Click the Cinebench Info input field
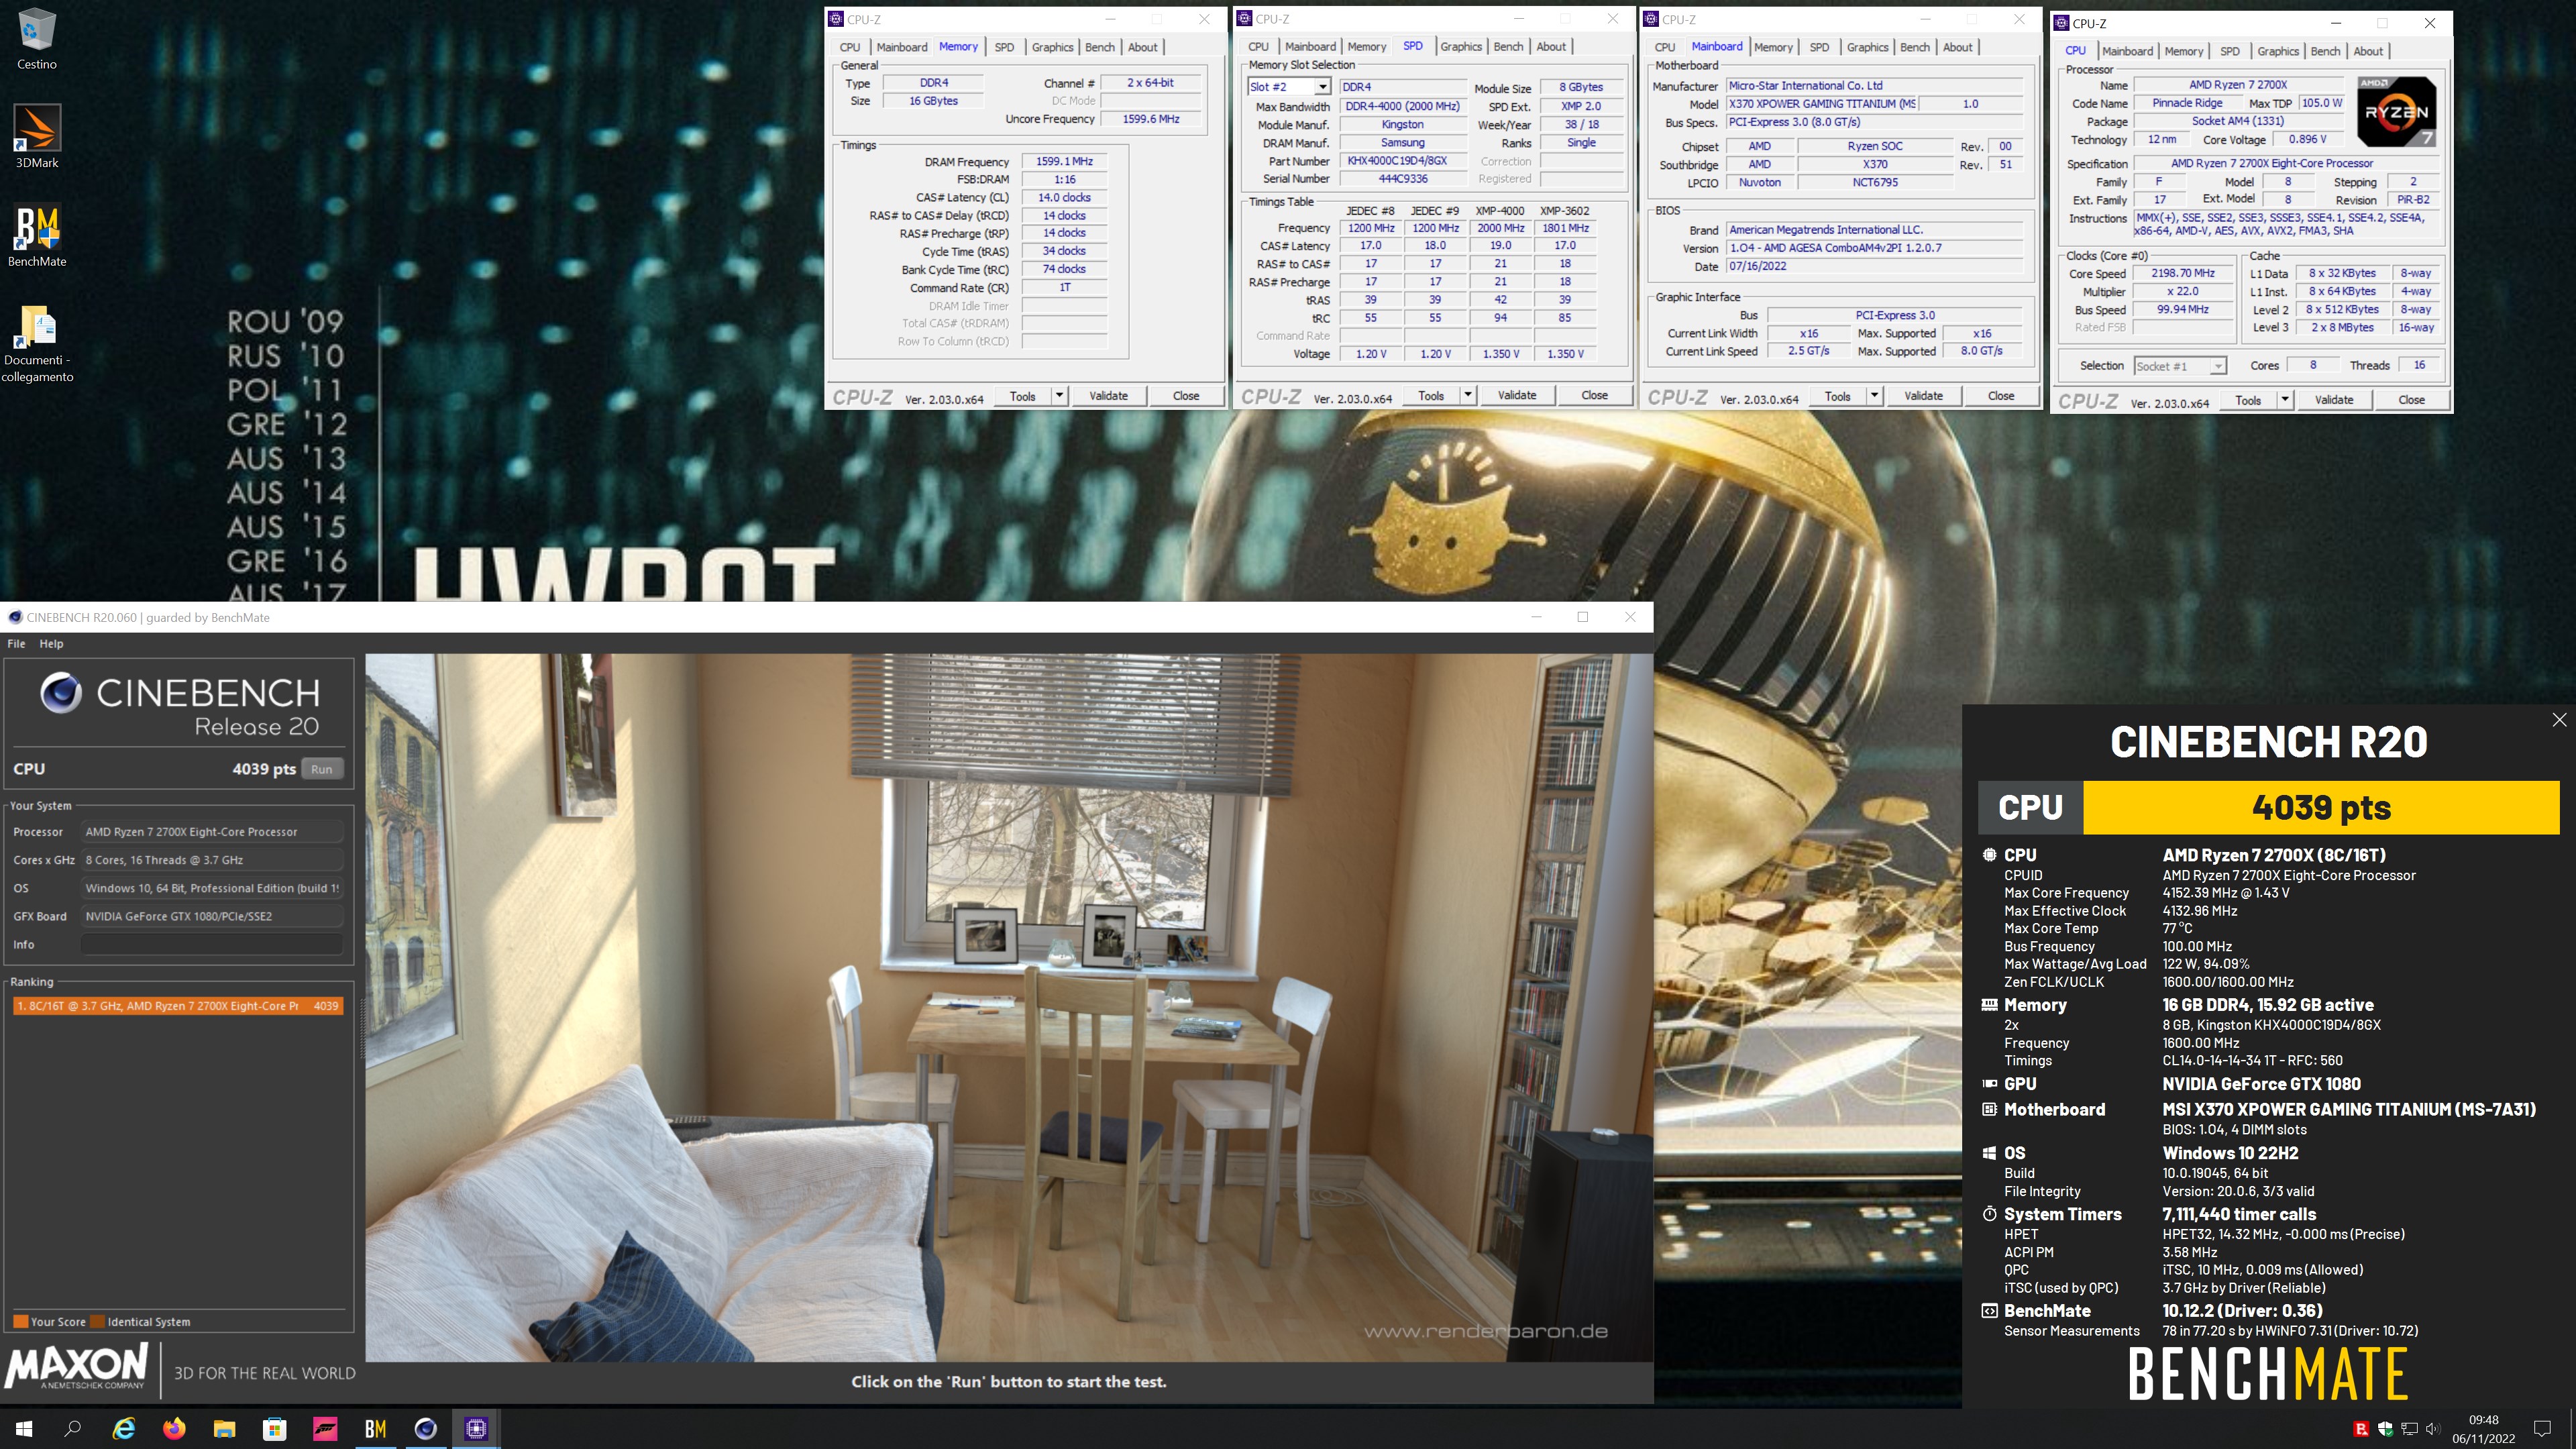Image resolution: width=2576 pixels, height=1449 pixels. tap(212, 944)
